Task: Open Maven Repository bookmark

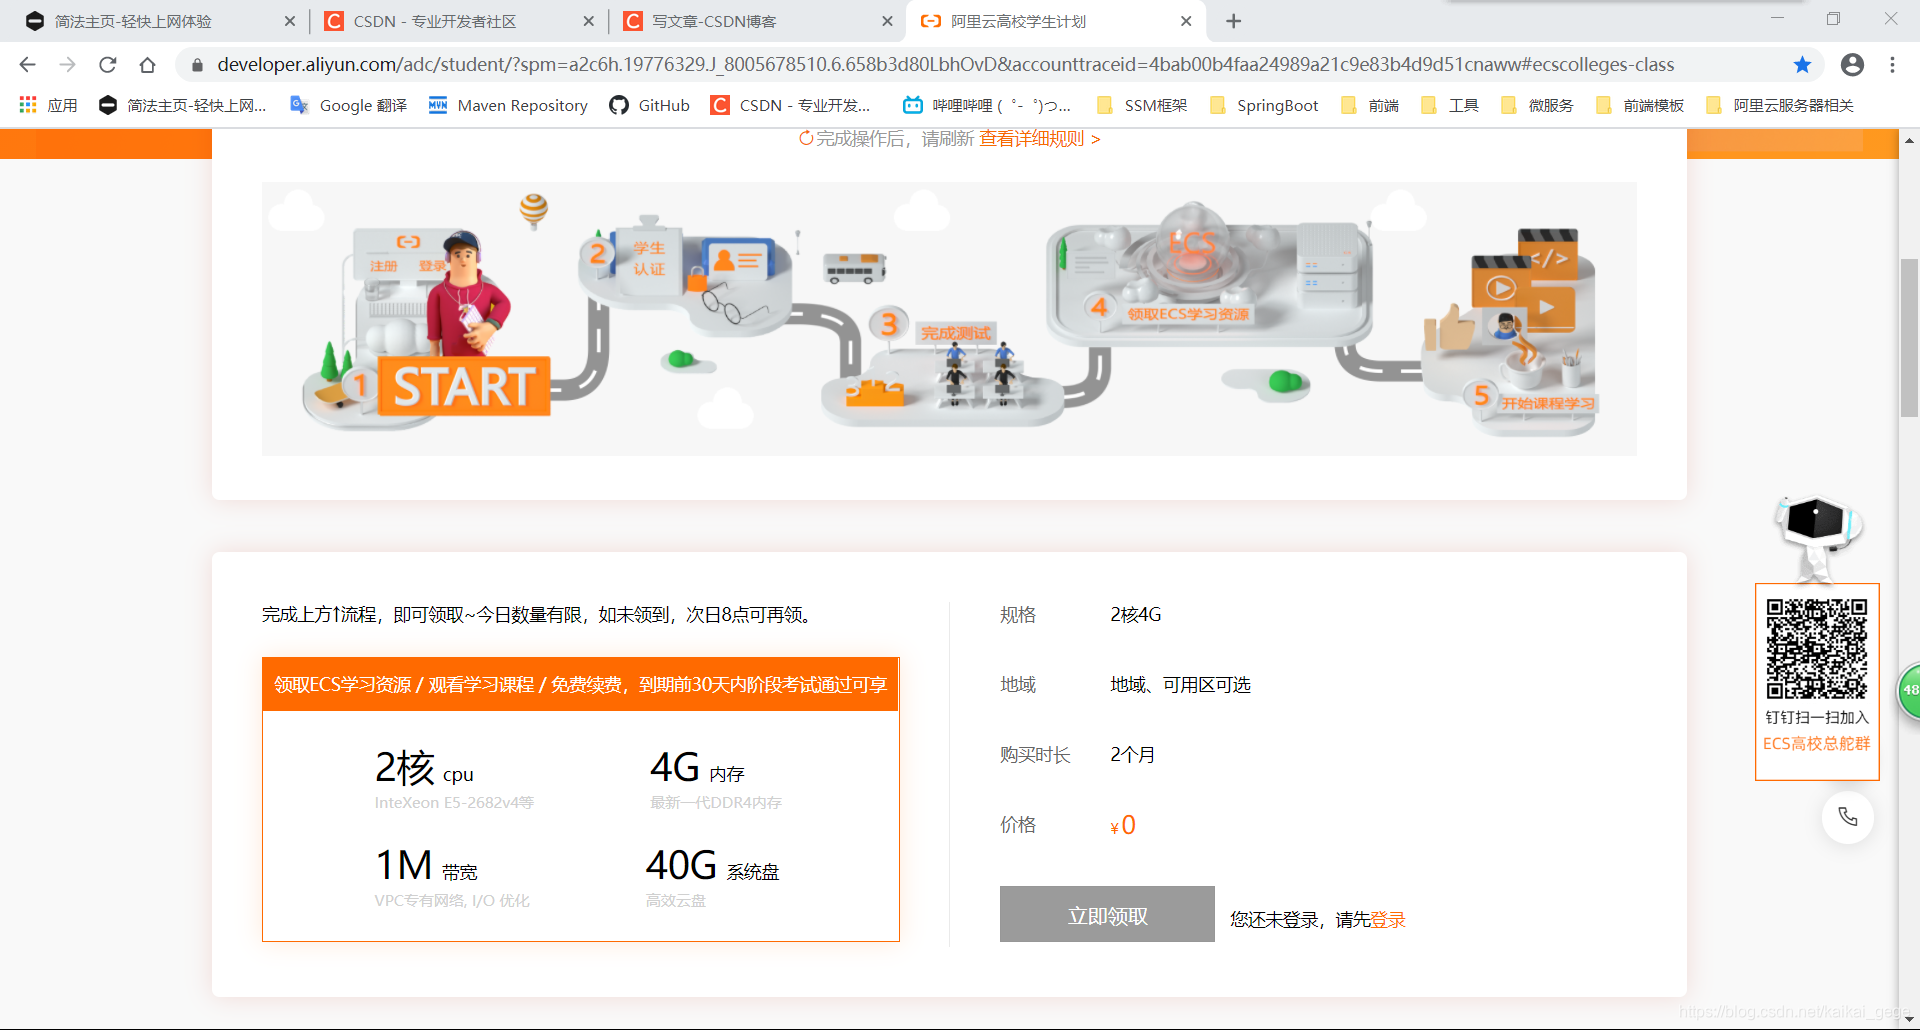Action: 508,105
